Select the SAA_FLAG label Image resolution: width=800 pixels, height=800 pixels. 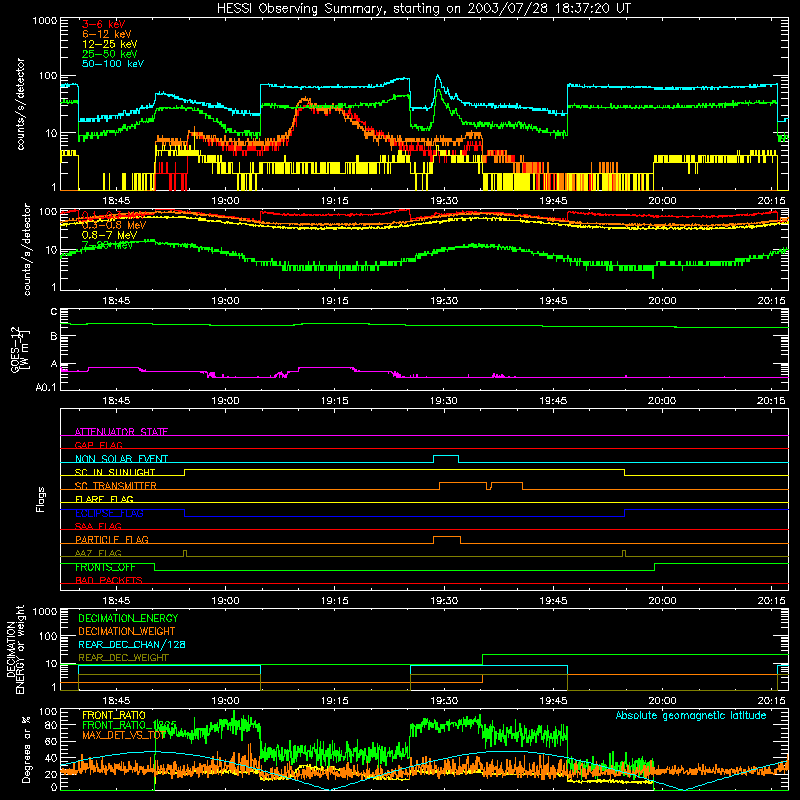point(98,526)
